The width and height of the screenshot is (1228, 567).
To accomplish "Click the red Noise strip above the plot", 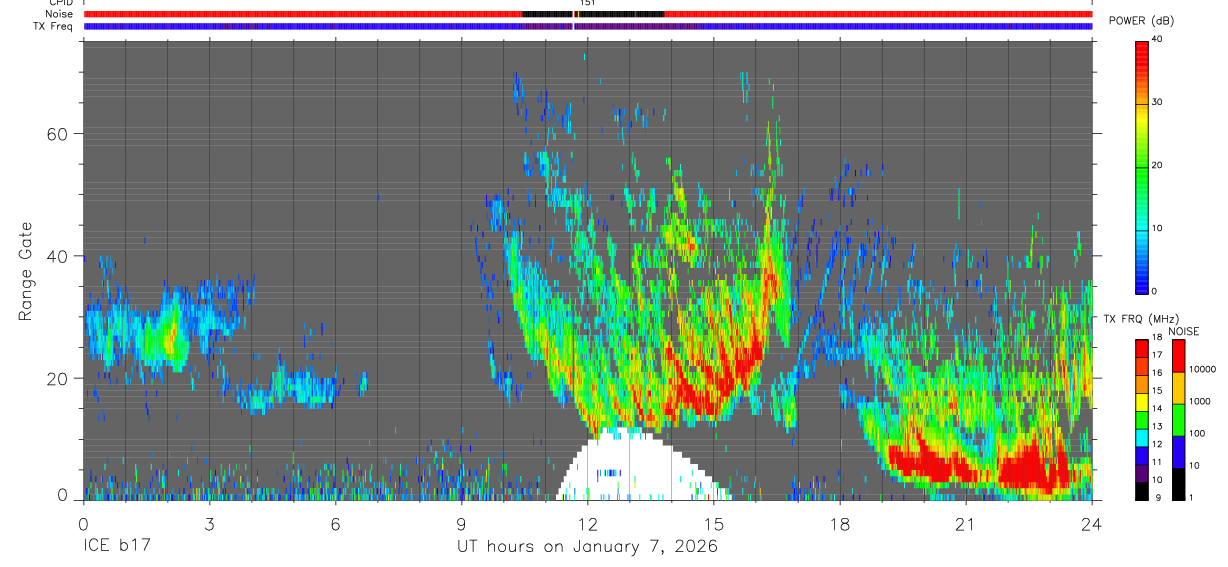I will tap(588, 14).
